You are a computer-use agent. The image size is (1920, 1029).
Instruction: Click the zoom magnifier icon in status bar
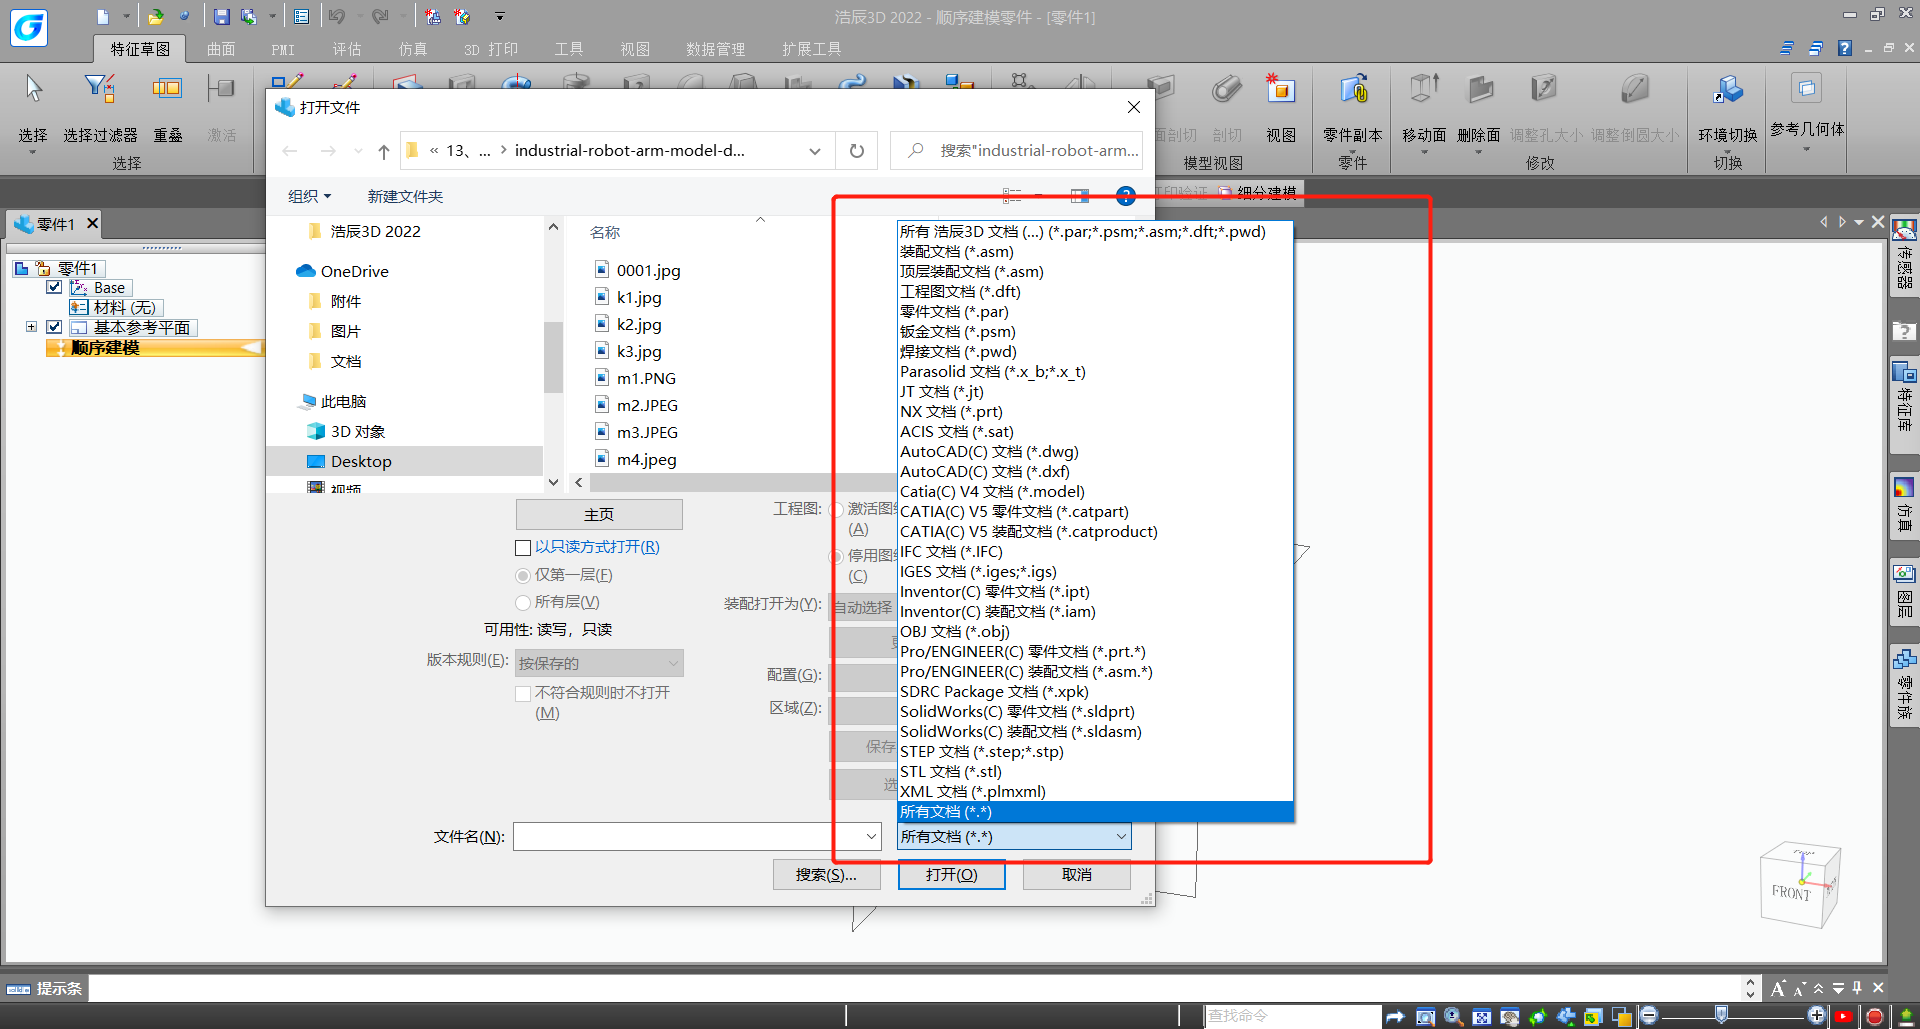click(1453, 1017)
